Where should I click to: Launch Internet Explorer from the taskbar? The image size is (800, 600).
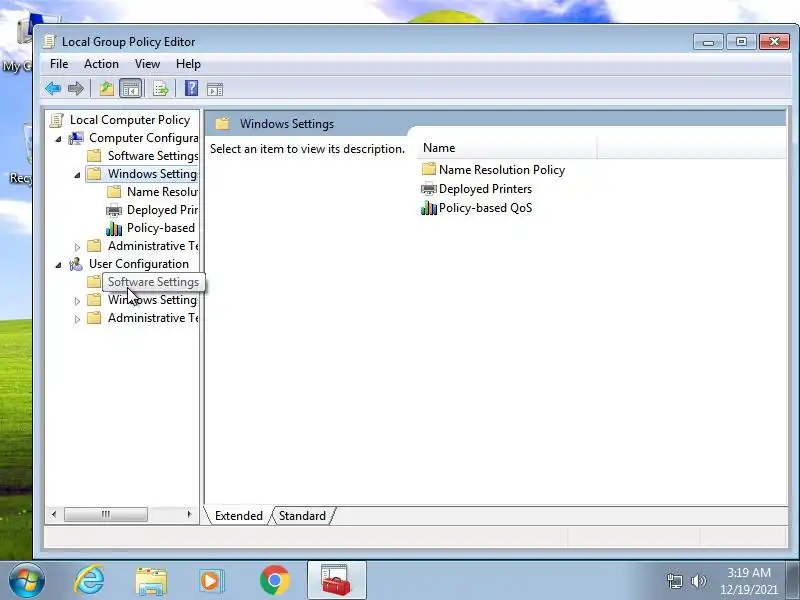pos(89,581)
